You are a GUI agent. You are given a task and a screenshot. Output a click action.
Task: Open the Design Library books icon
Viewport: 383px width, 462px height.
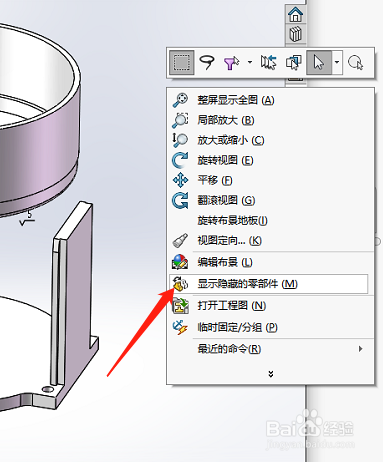pos(296,34)
